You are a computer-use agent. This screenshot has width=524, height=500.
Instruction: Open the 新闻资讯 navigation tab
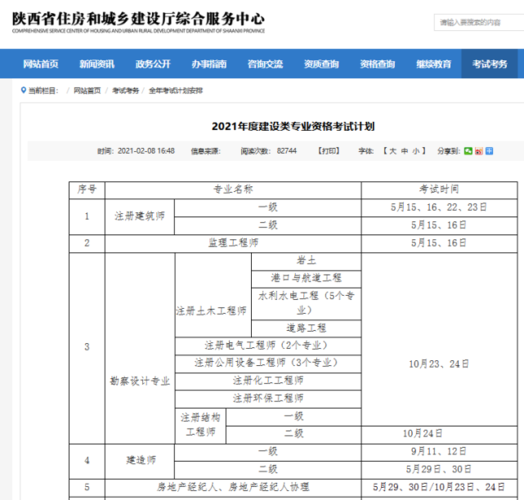coord(97,64)
